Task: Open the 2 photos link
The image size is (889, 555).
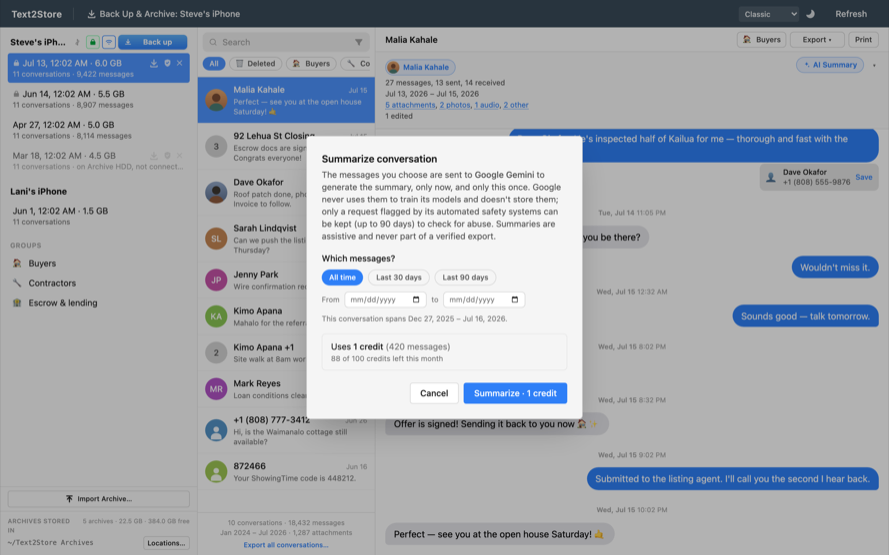Action: tap(455, 105)
